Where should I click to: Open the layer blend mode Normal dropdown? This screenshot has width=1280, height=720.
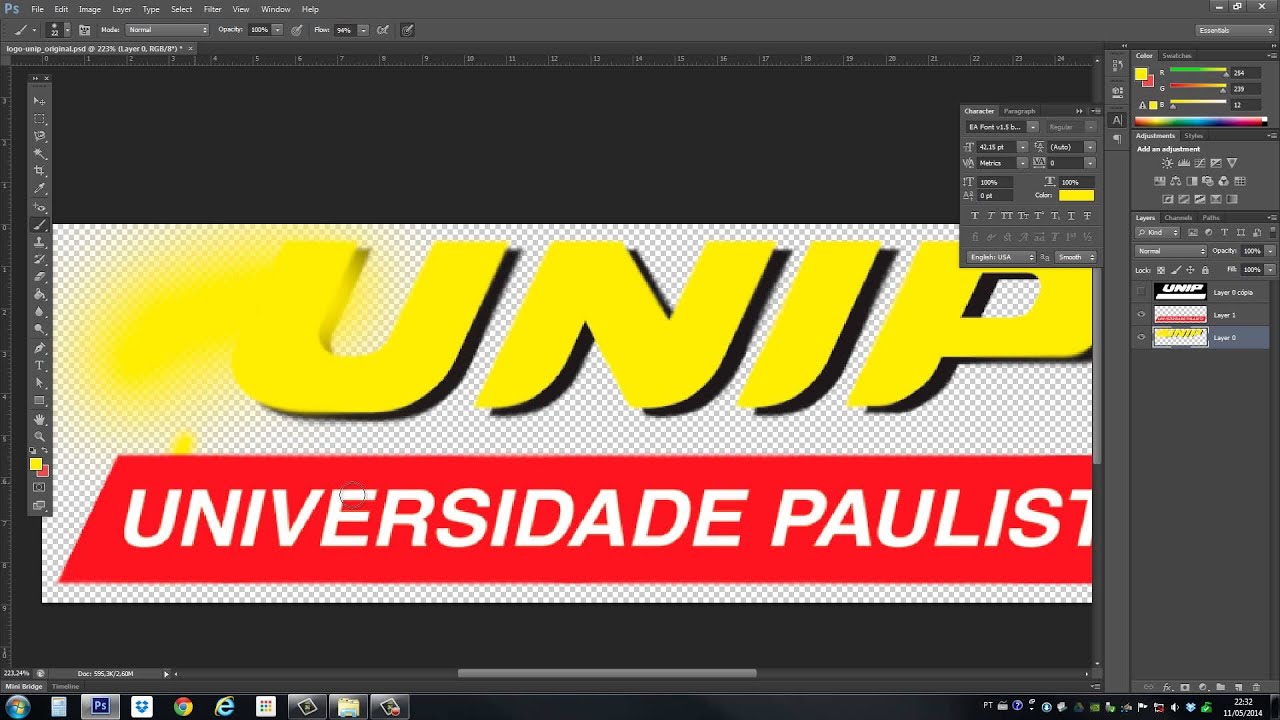tap(1172, 251)
